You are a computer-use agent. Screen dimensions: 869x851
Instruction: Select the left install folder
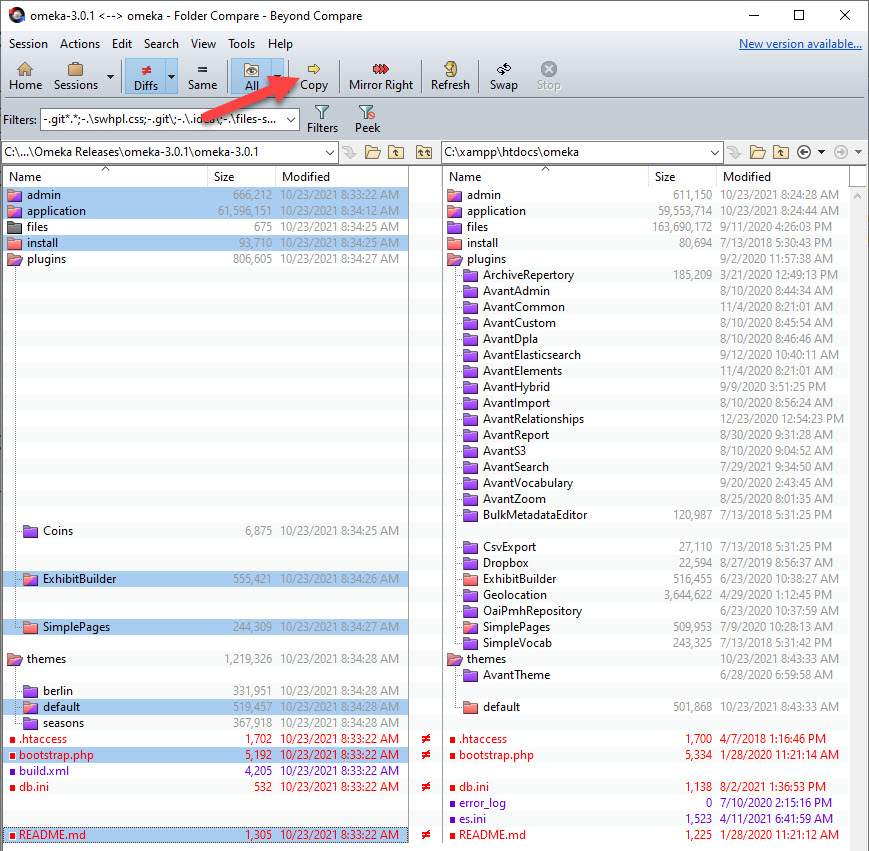(206, 243)
